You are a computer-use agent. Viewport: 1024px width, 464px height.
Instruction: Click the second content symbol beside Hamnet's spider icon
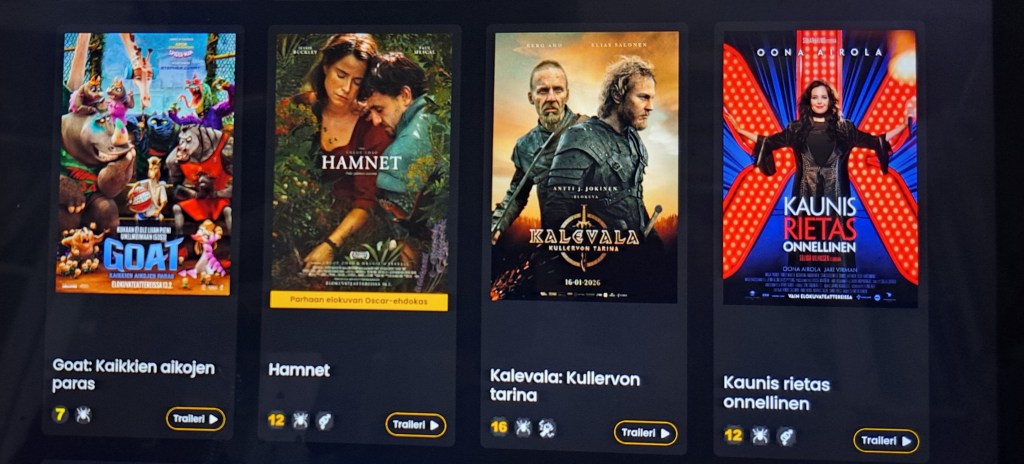click(324, 421)
